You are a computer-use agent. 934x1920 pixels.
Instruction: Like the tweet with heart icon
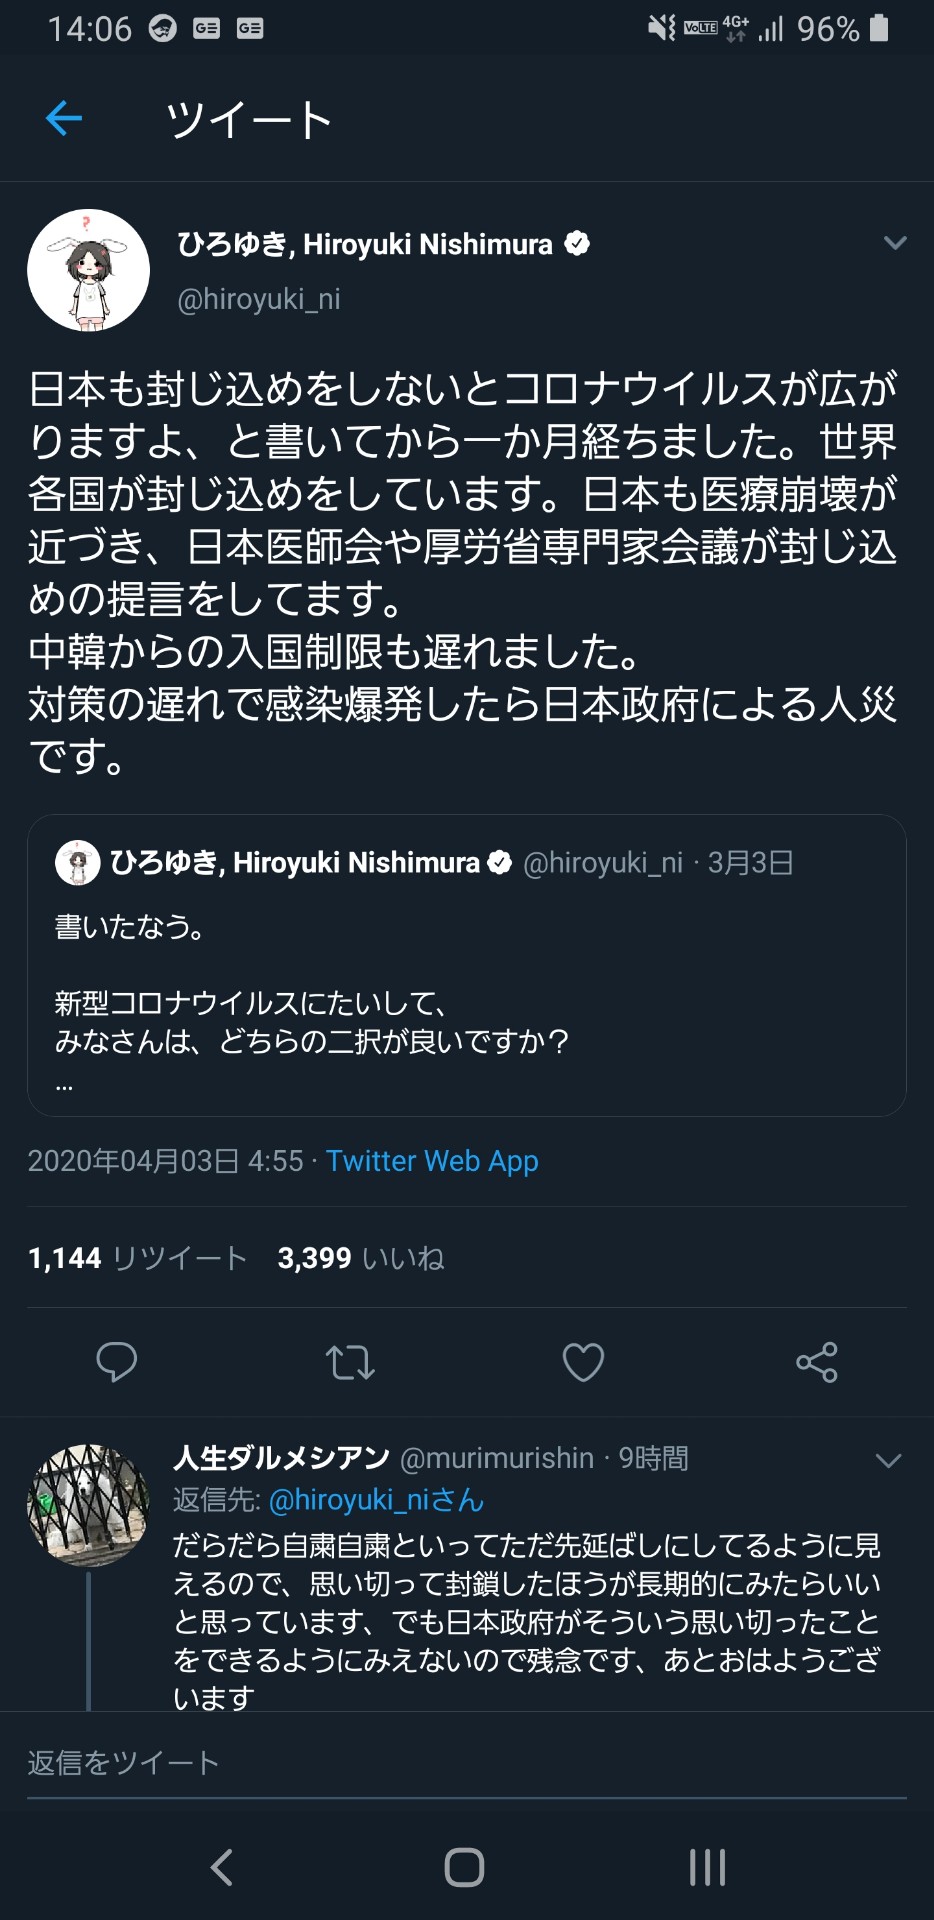(583, 1362)
